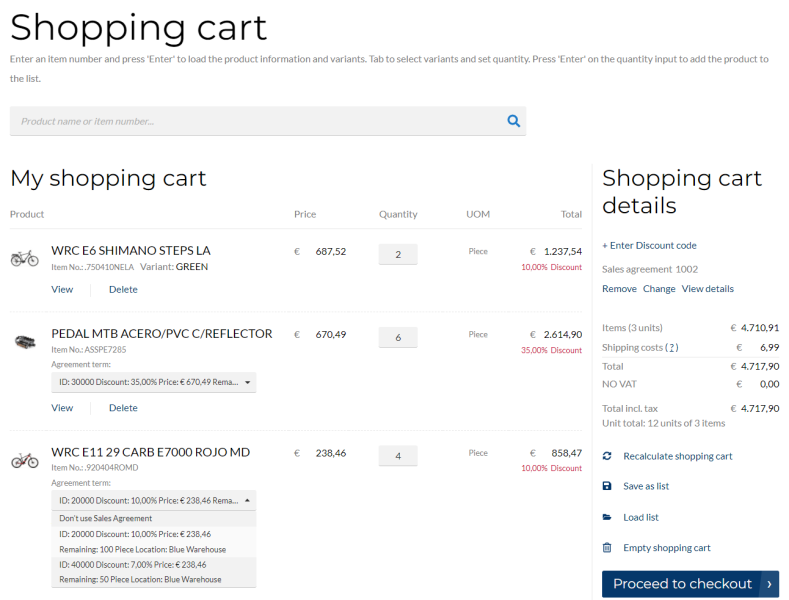Click Empty shopping cart link
Viewport: 789px width, 600px height.
tap(667, 548)
